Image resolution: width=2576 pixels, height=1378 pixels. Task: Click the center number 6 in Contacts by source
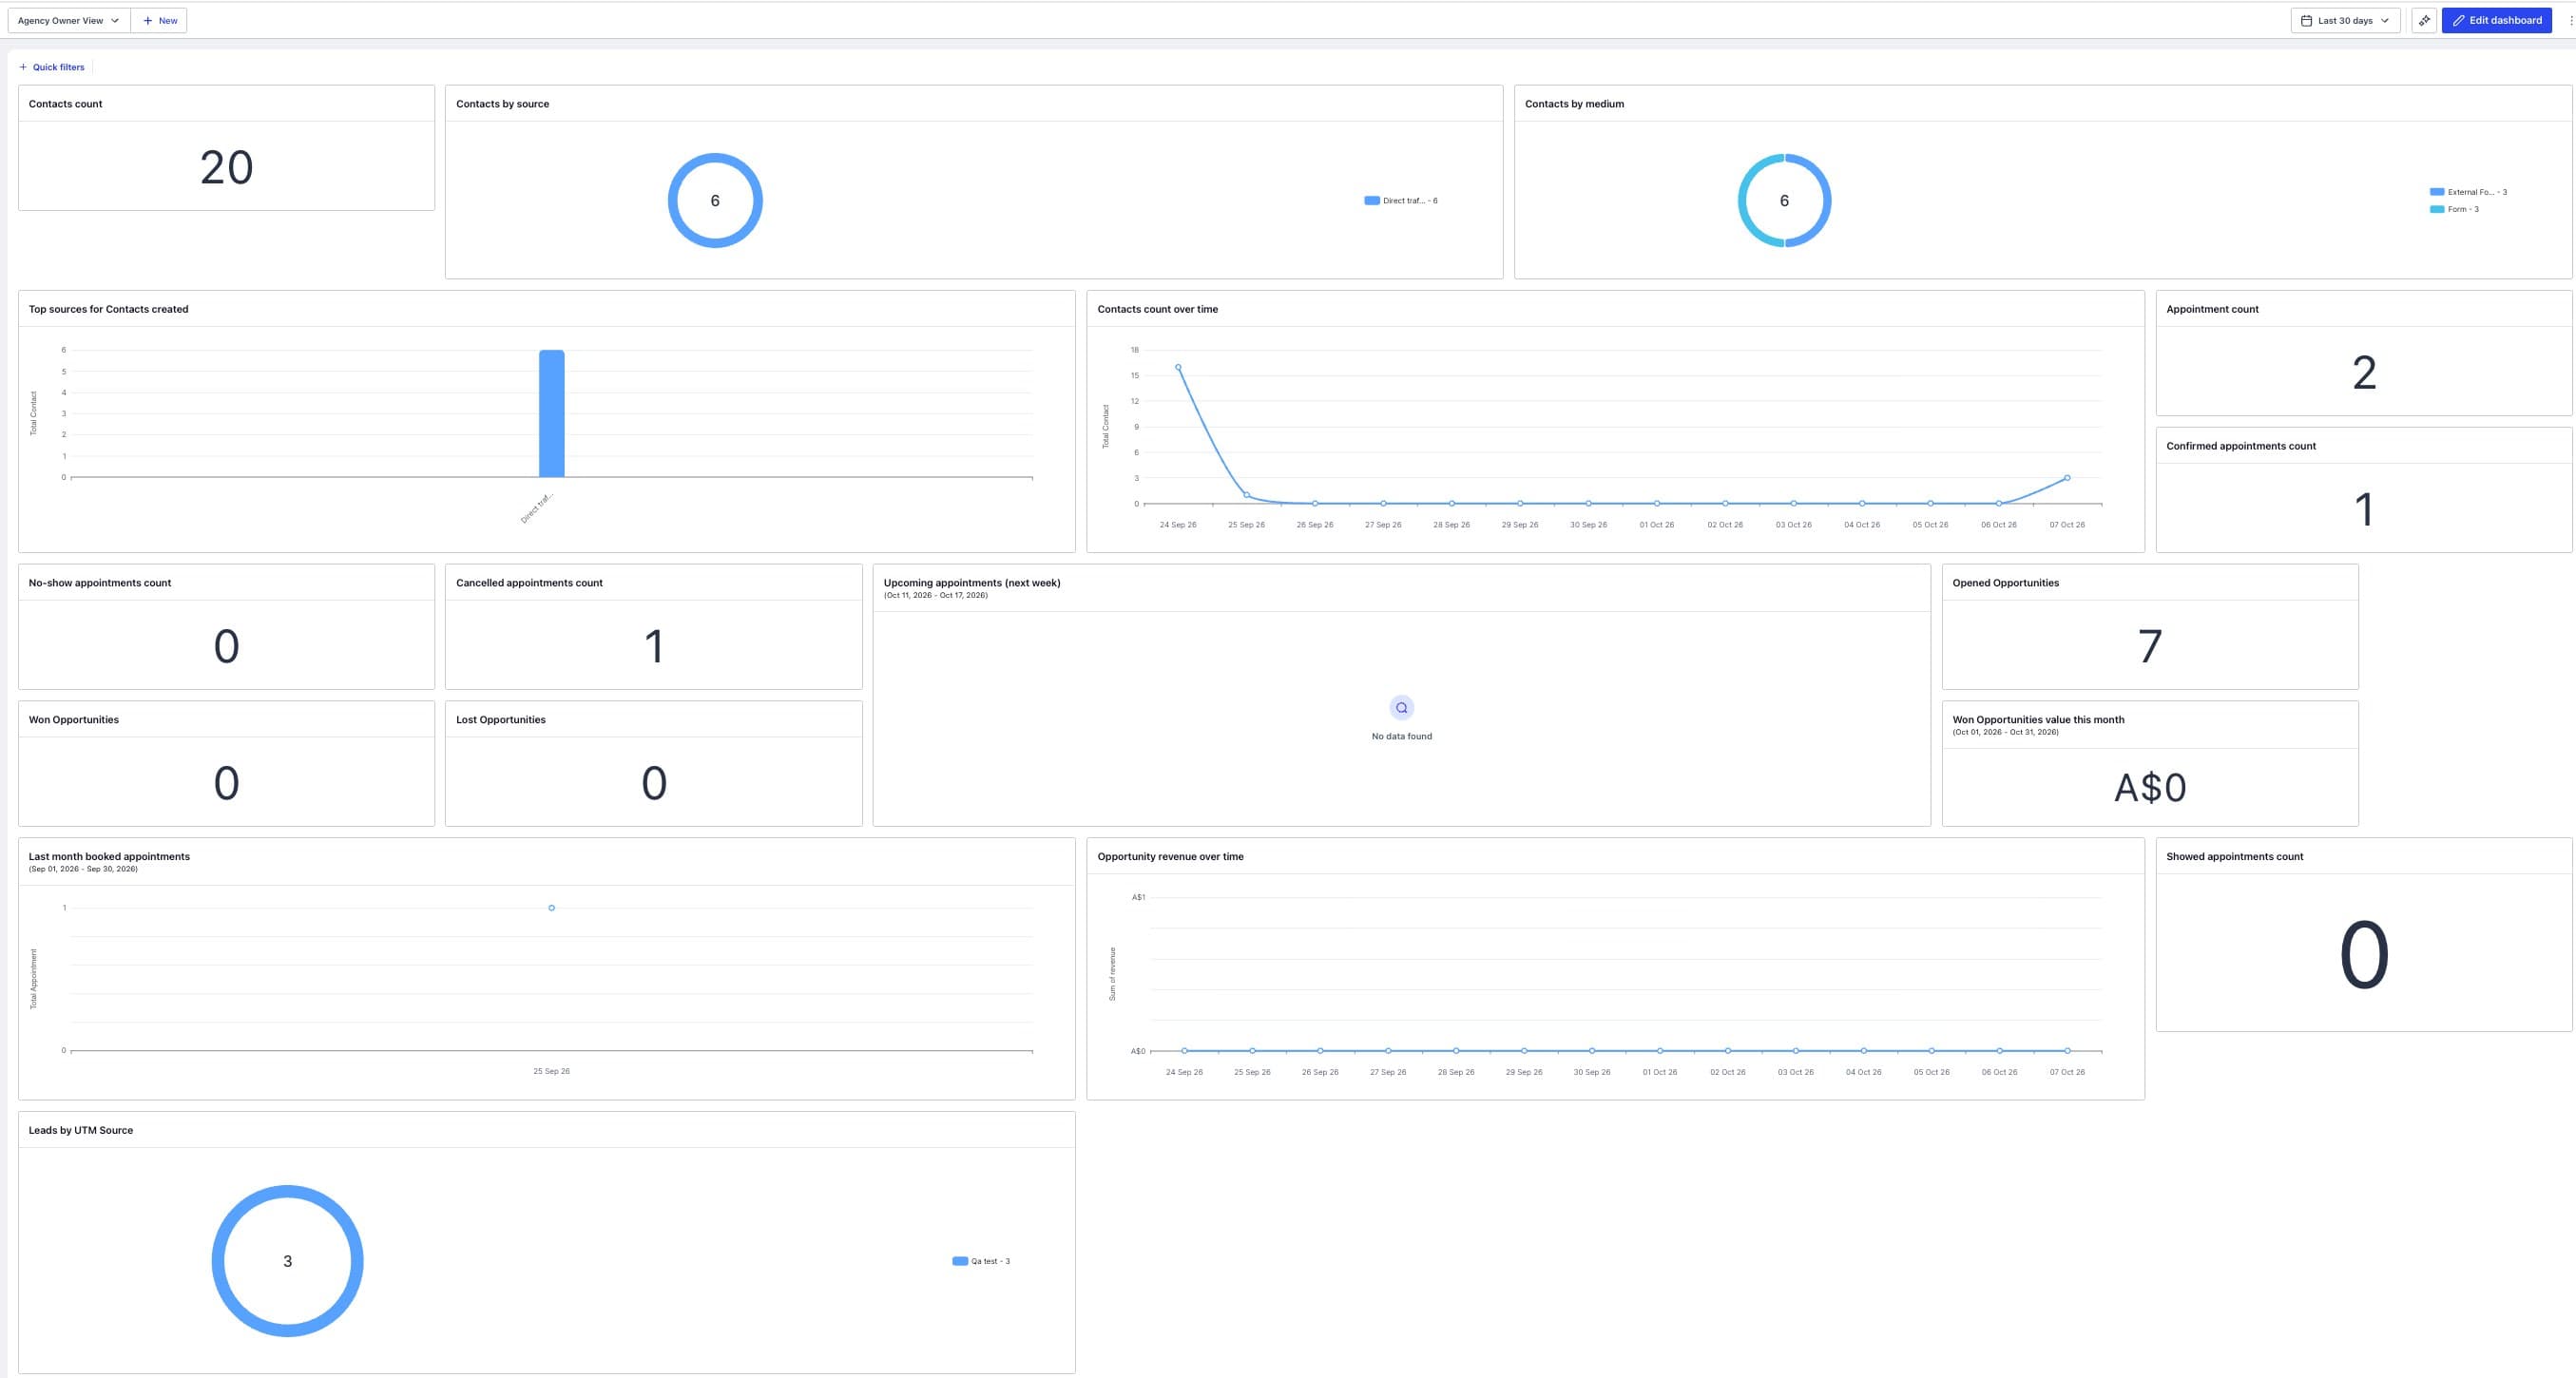click(x=715, y=201)
